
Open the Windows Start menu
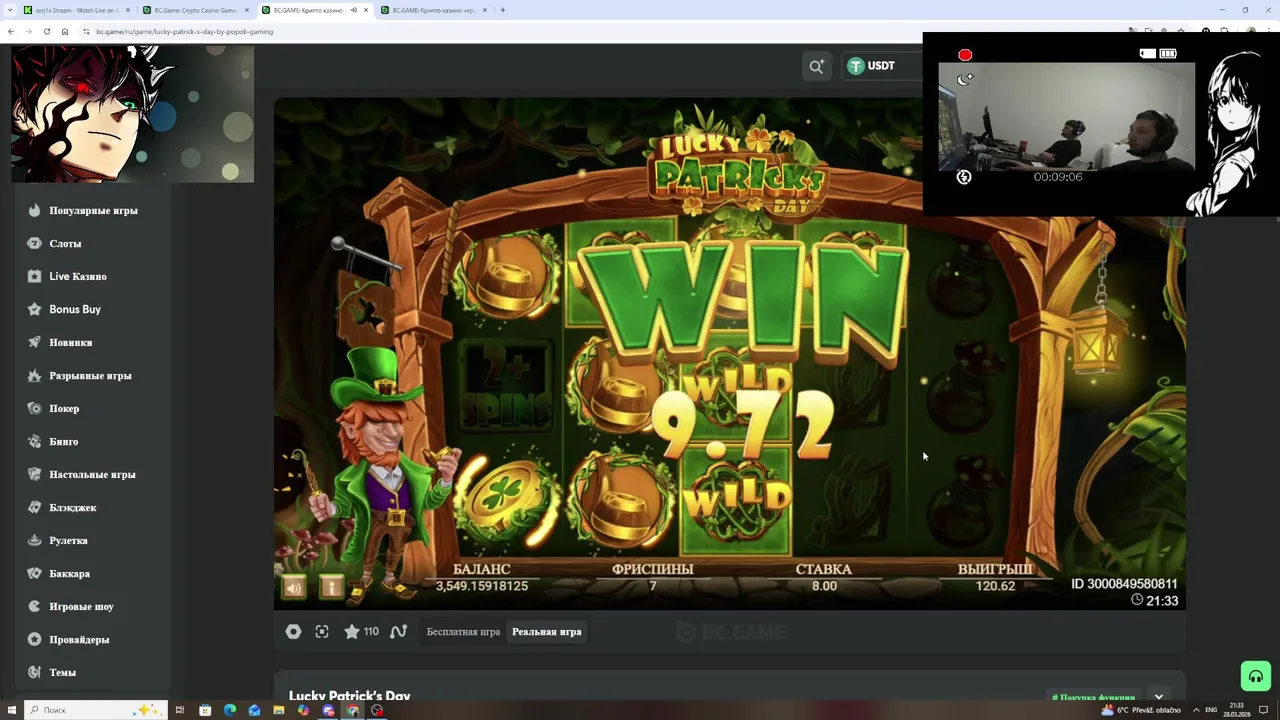10,710
